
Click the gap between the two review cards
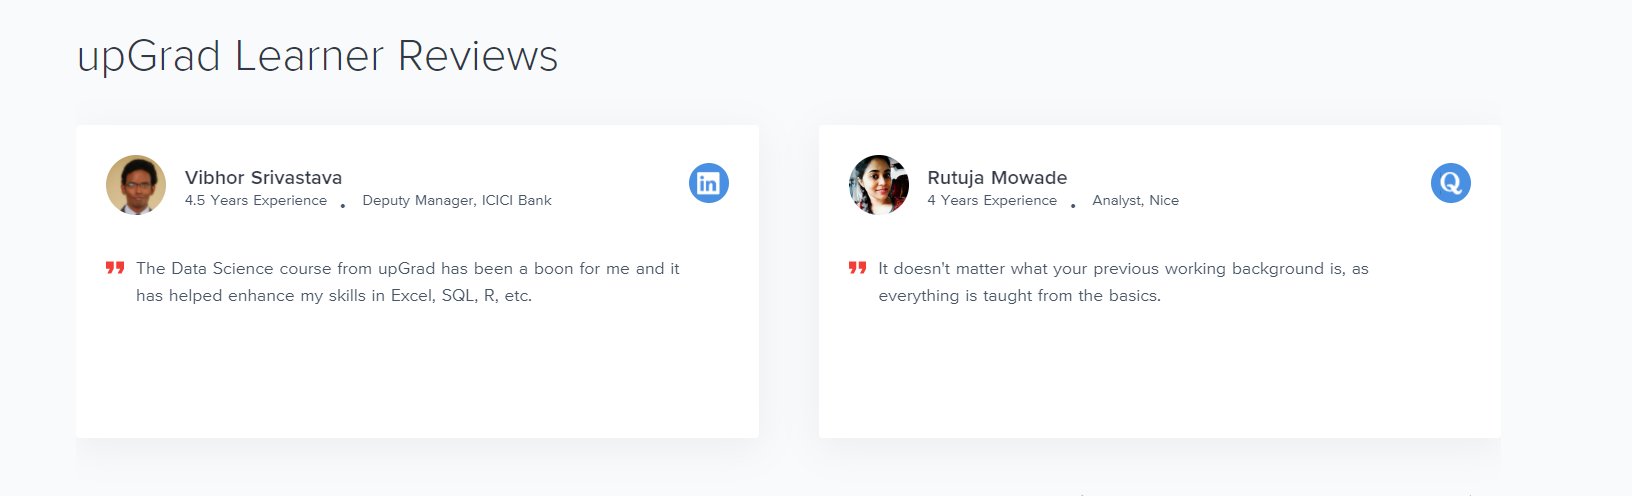[x=788, y=281]
